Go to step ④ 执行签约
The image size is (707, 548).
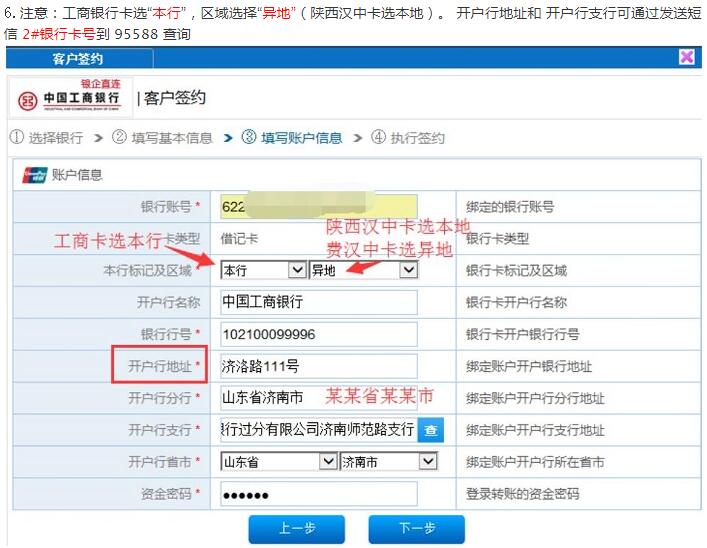[x=408, y=138]
